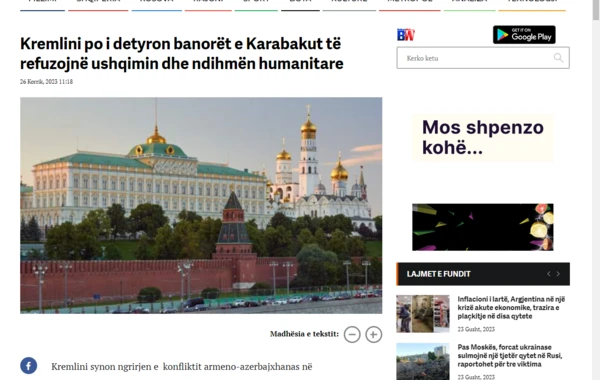Open thumbnail for Argentina inflation story
Image resolution: width=600 pixels, height=380 pixels.
tap(423, 314)
